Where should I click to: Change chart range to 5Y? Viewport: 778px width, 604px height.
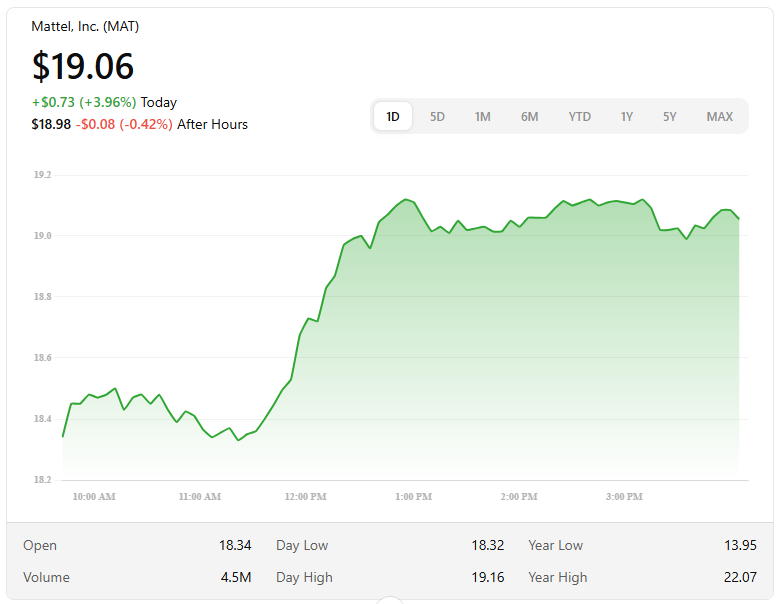coord(669,117)
